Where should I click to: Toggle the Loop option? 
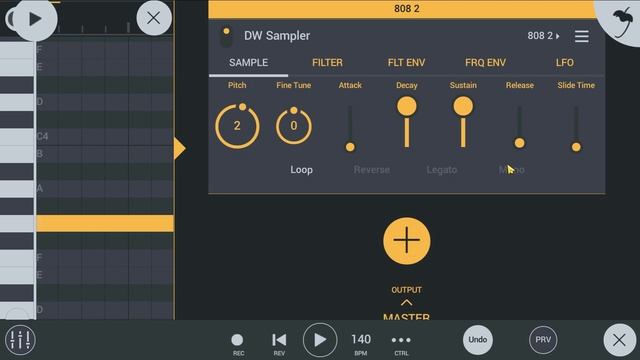pyautogui.click(x=302, y=170)
